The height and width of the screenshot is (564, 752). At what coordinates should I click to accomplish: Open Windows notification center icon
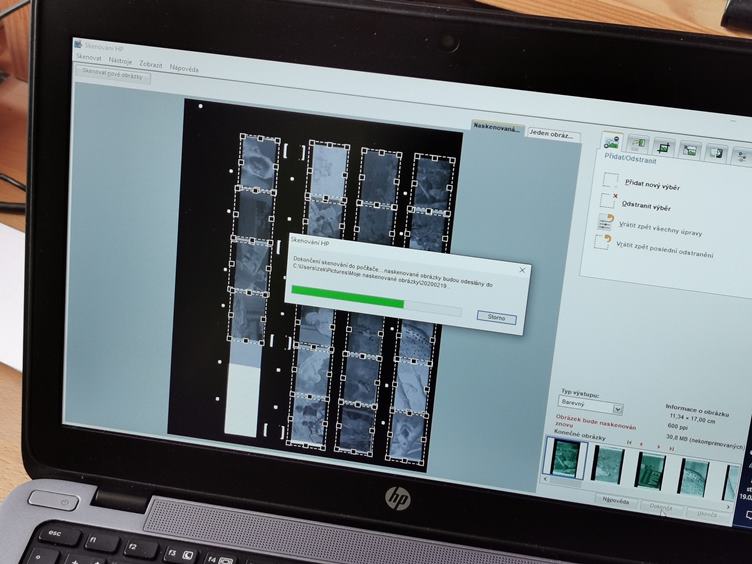[749, 516]
